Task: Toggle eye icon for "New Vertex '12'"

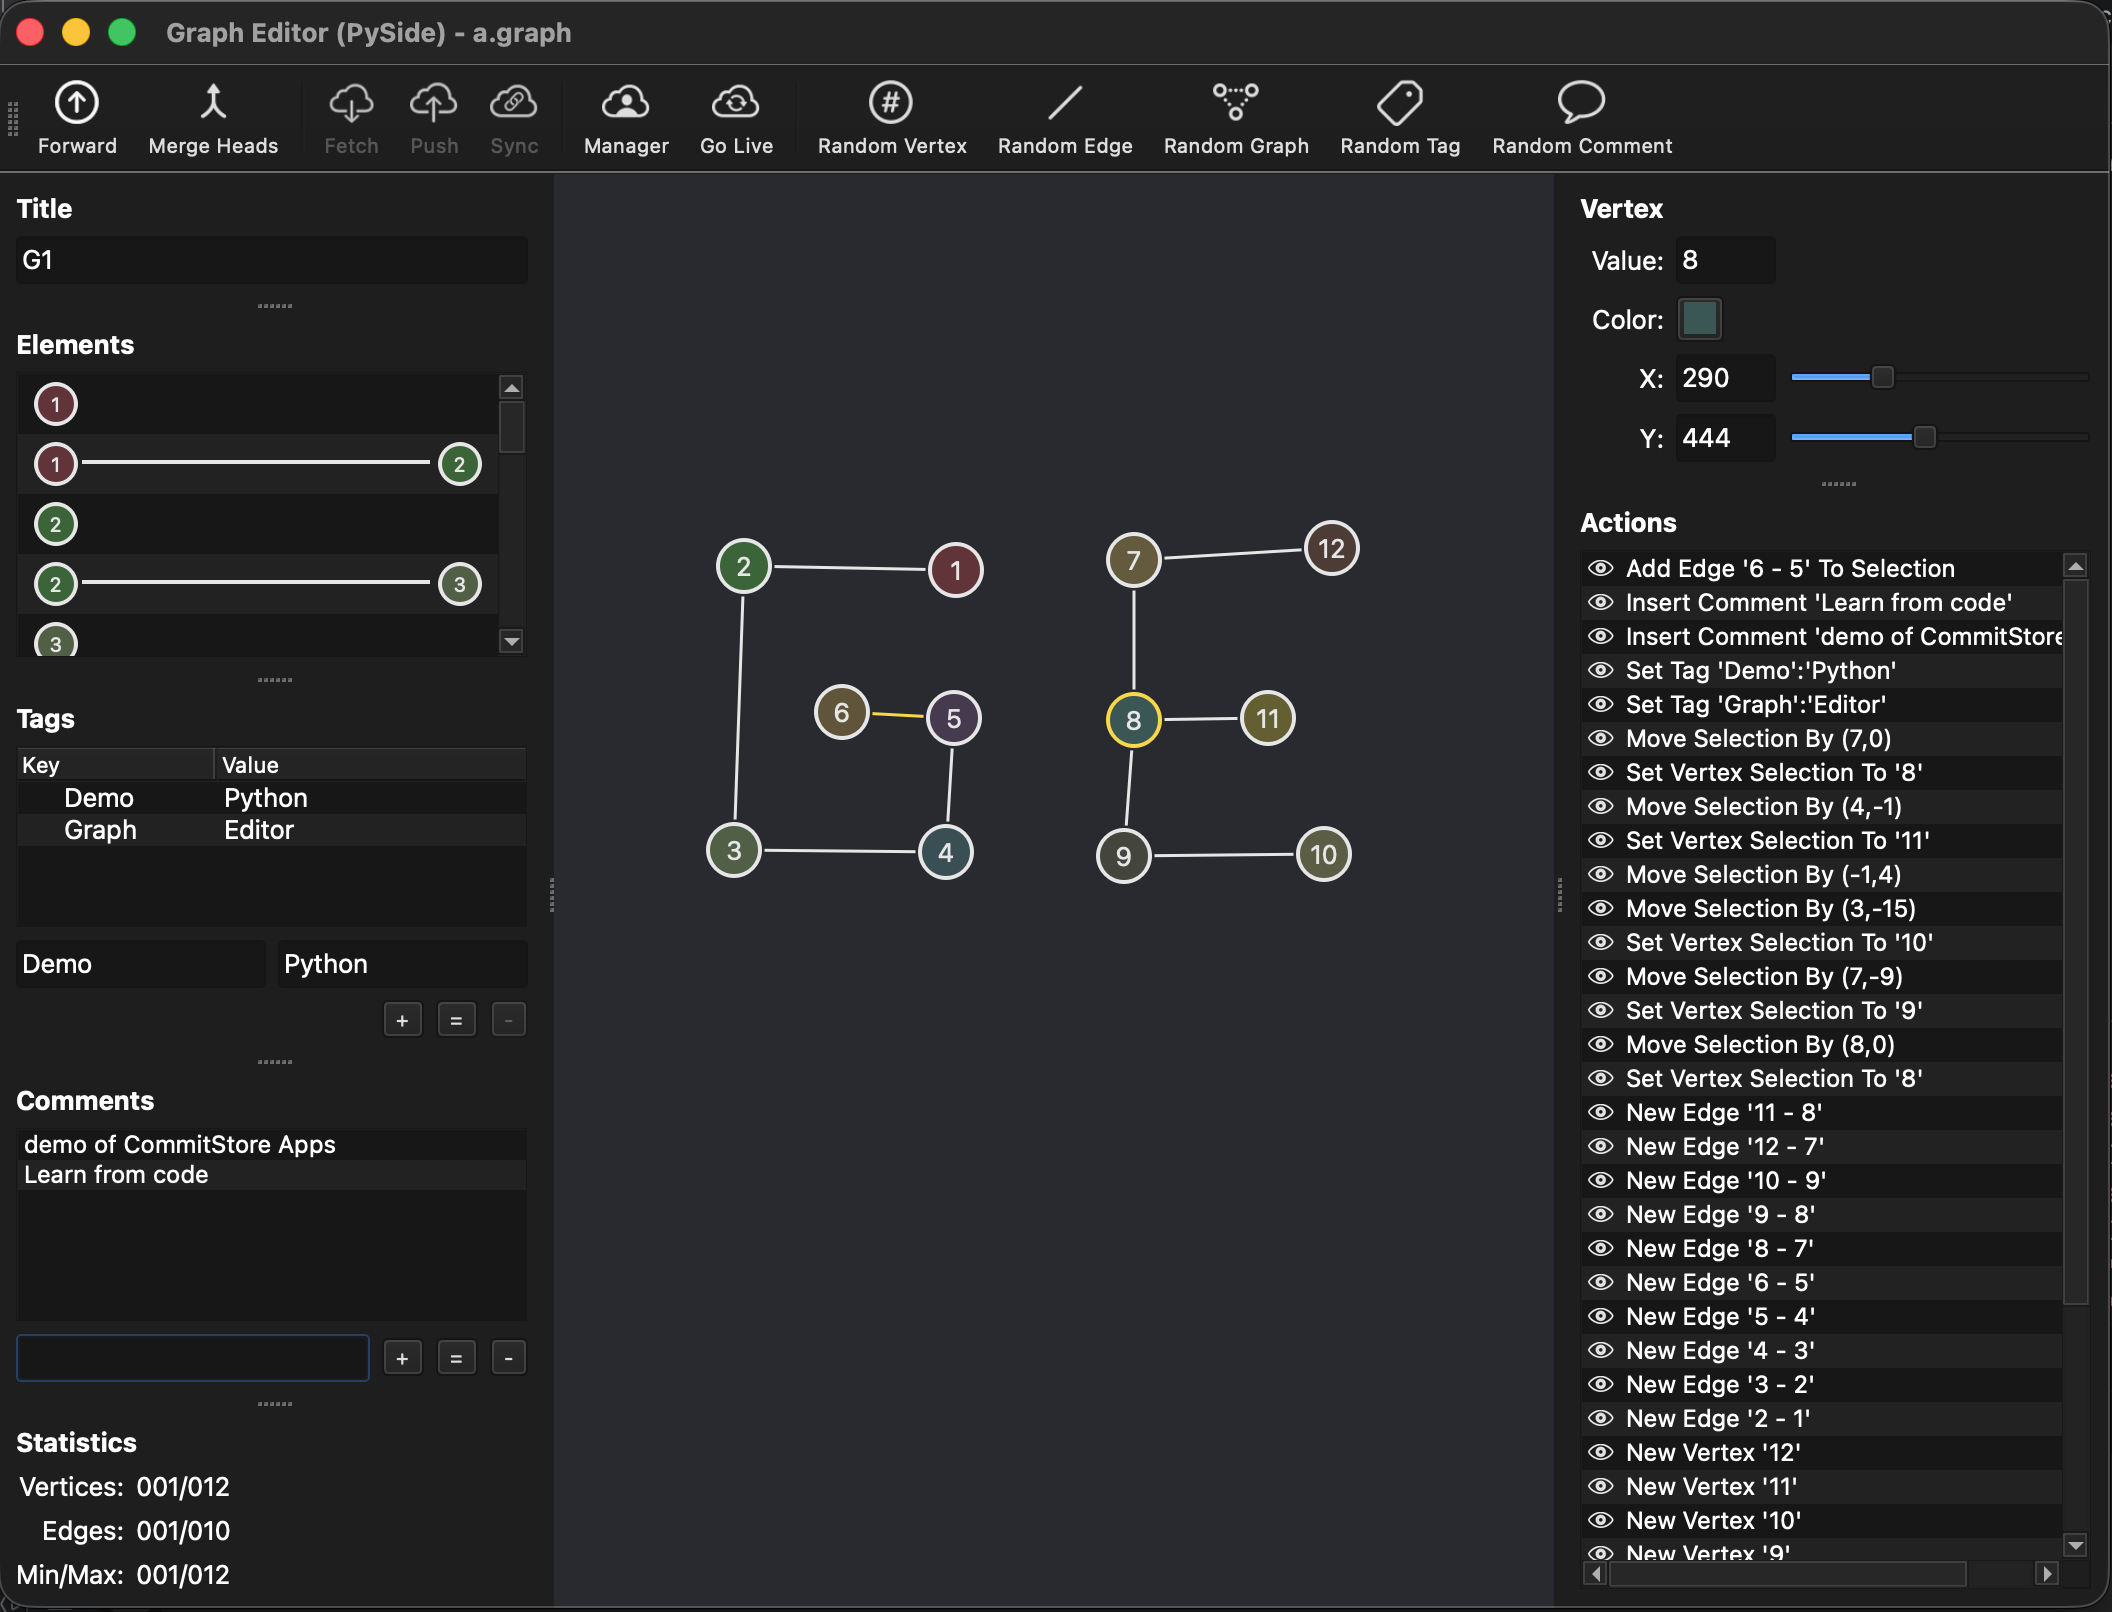Action: click(1601, 1452)
